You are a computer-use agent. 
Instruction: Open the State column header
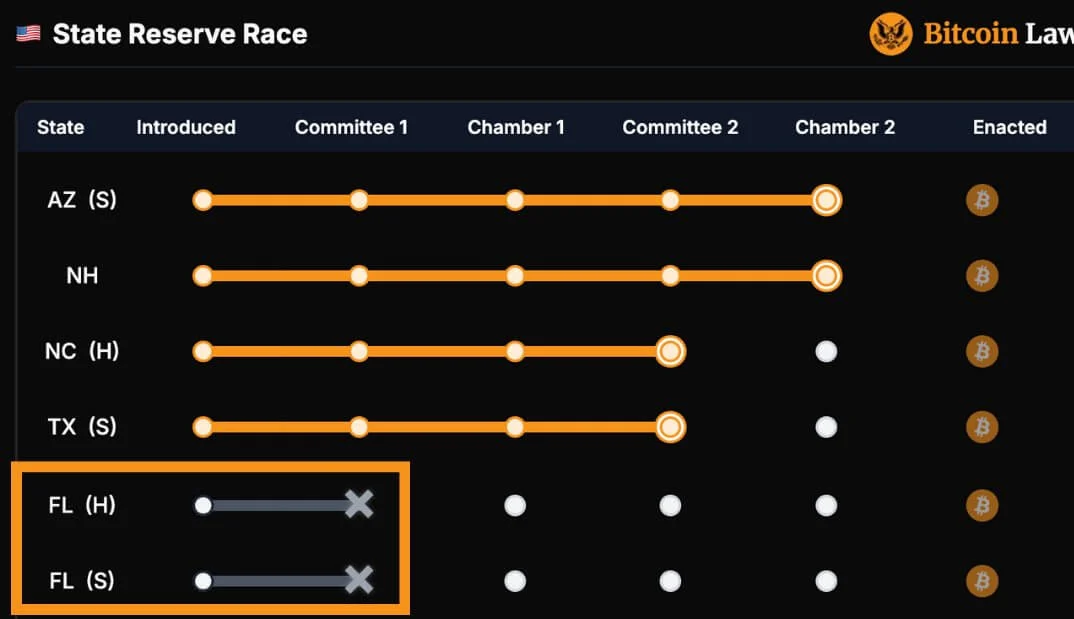click(60, 127)
